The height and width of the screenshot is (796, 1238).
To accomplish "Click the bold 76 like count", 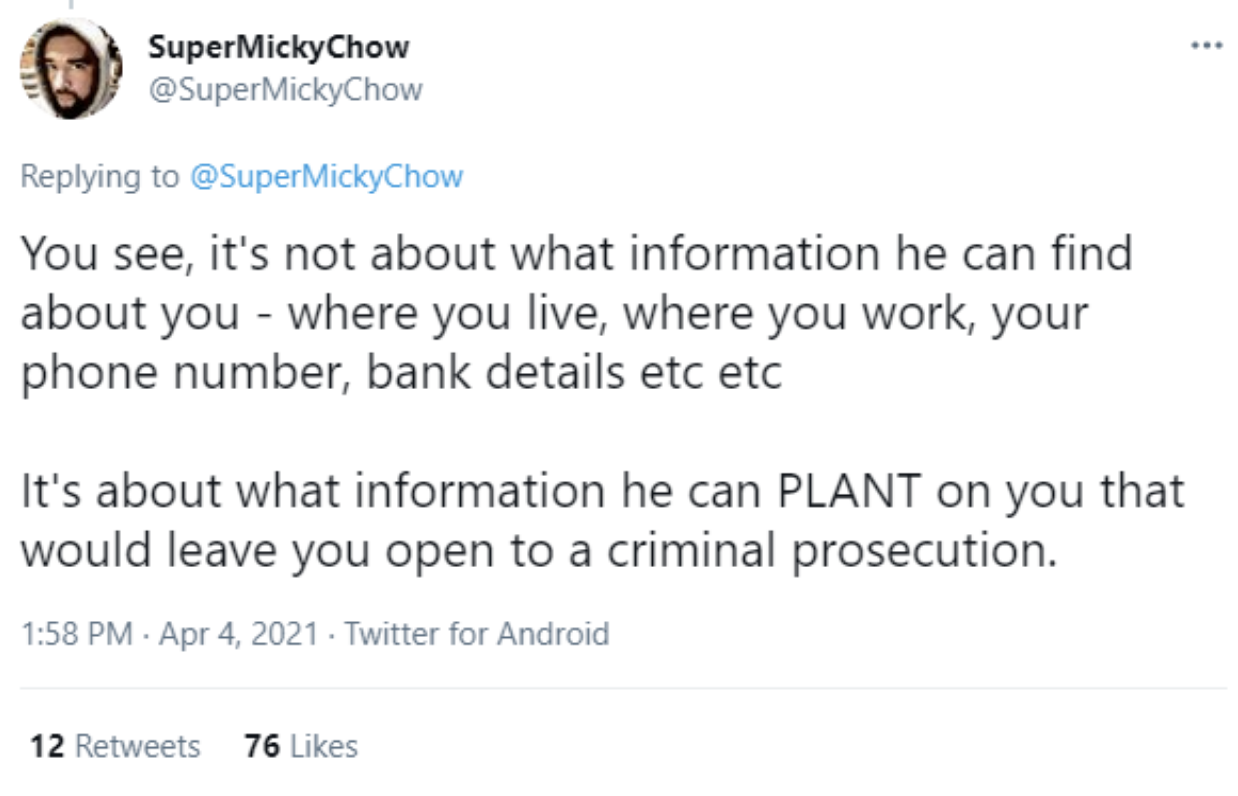I will [x=262, y=746].
